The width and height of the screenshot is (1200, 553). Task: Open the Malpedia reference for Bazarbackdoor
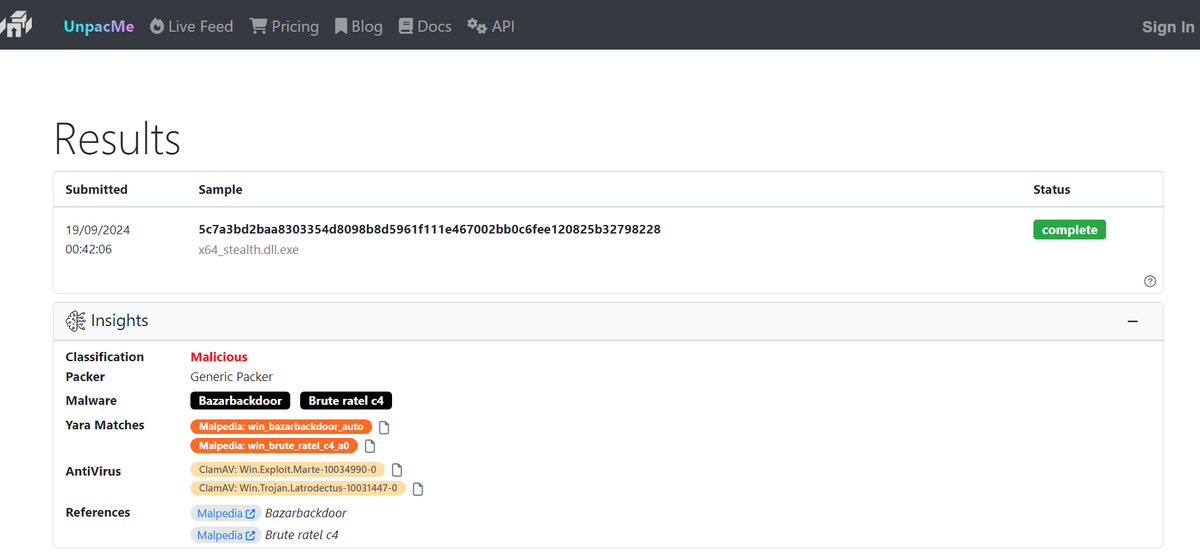[x=225, y=513]
